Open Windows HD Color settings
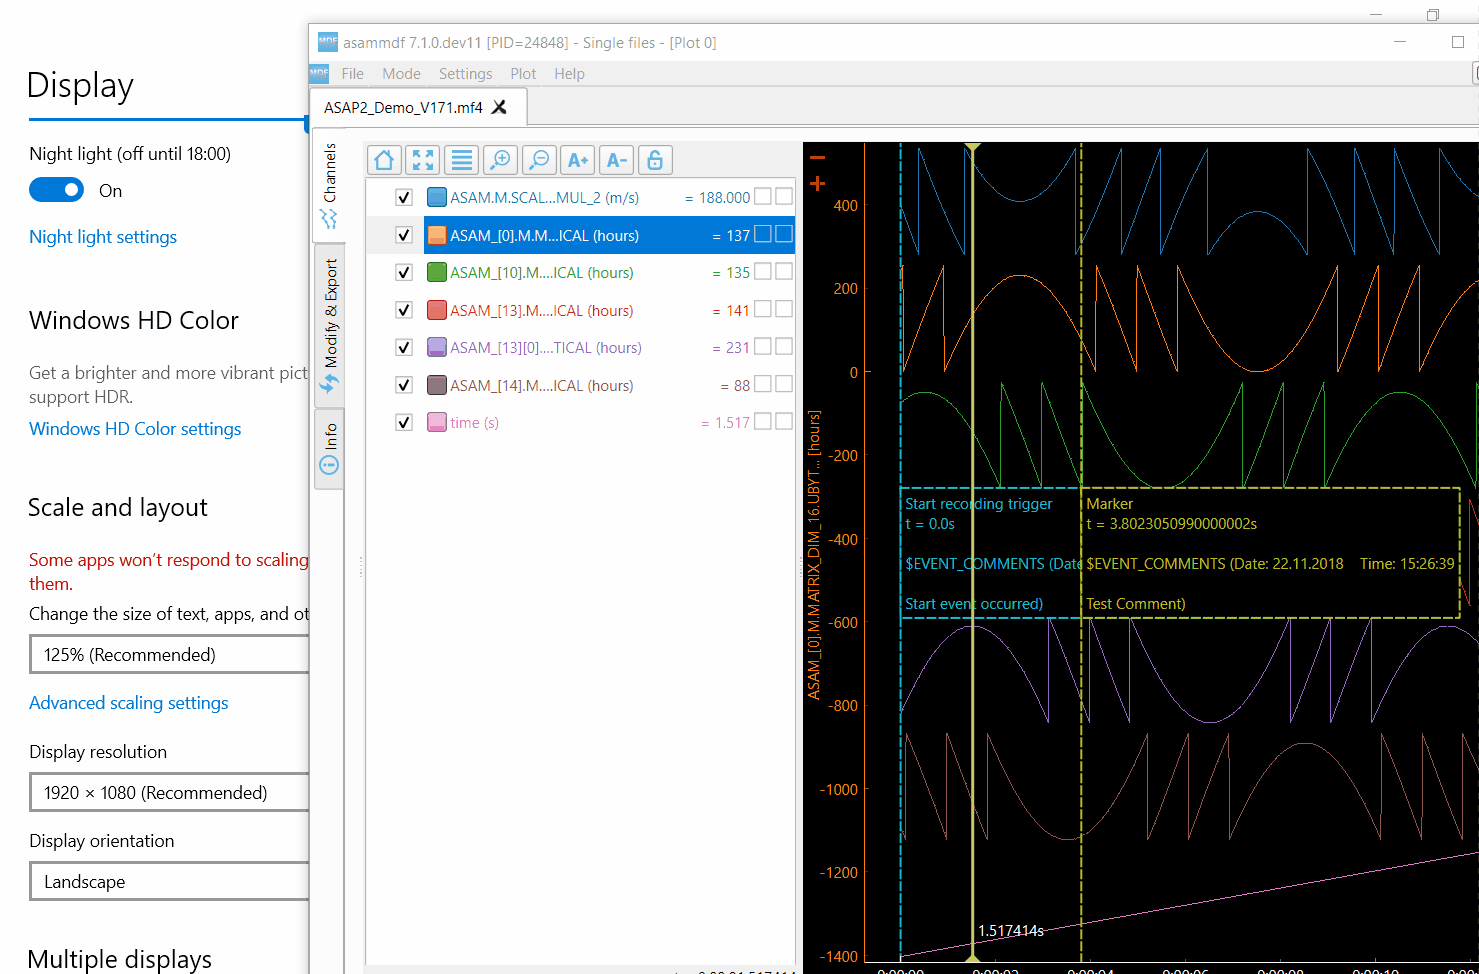 tap(135, 428)
